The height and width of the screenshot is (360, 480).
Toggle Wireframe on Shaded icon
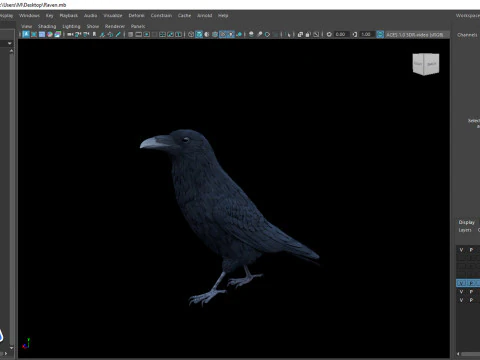[x=215, y=34]
